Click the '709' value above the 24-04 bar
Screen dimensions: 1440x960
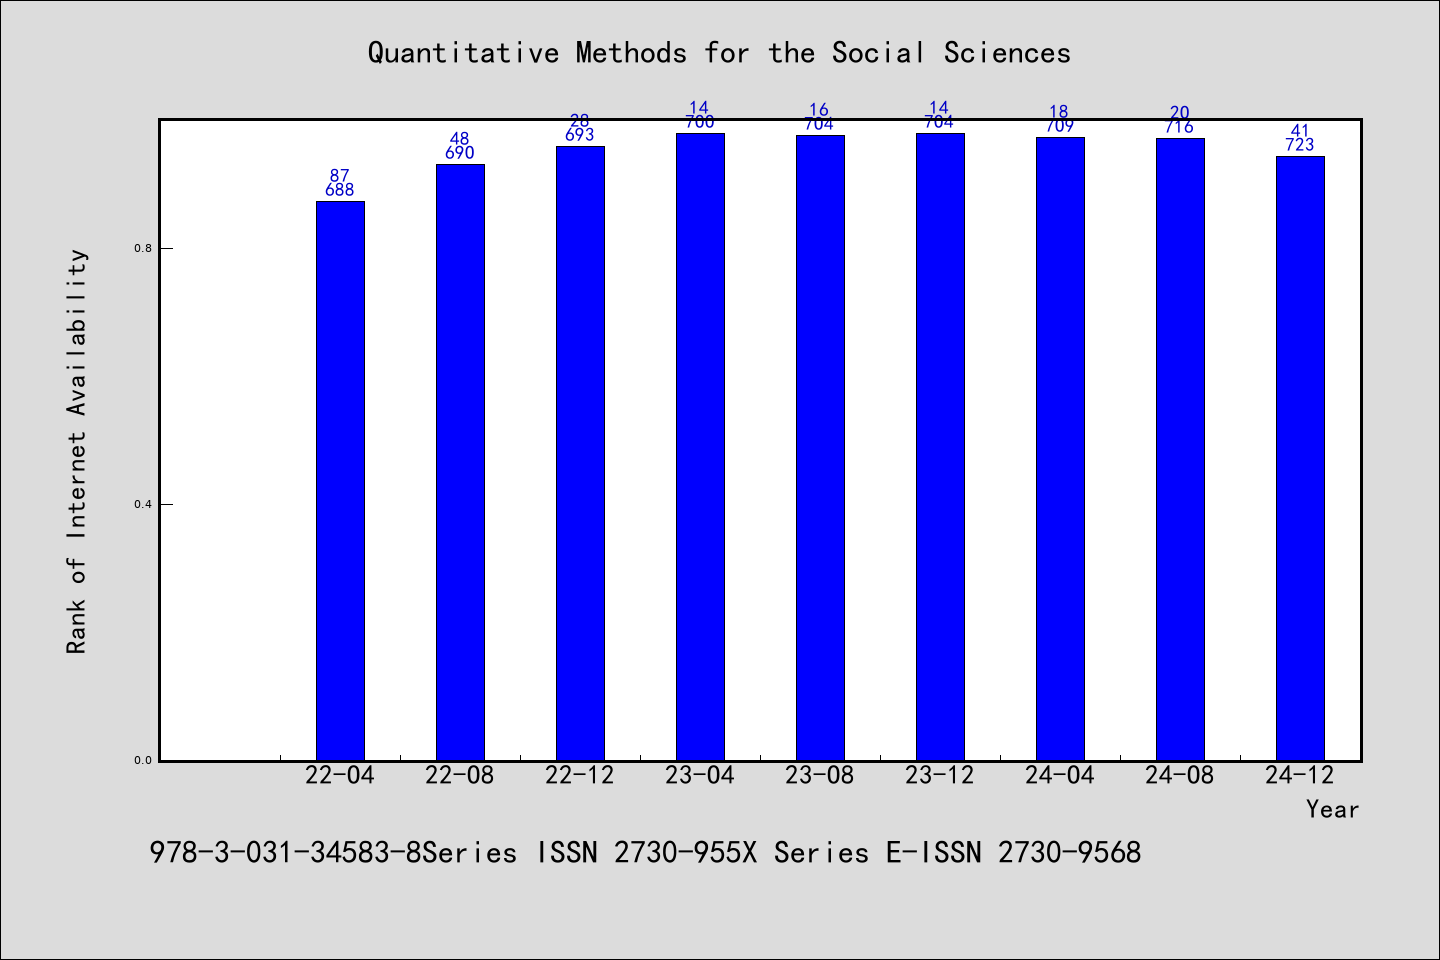tap(1060, 126)
